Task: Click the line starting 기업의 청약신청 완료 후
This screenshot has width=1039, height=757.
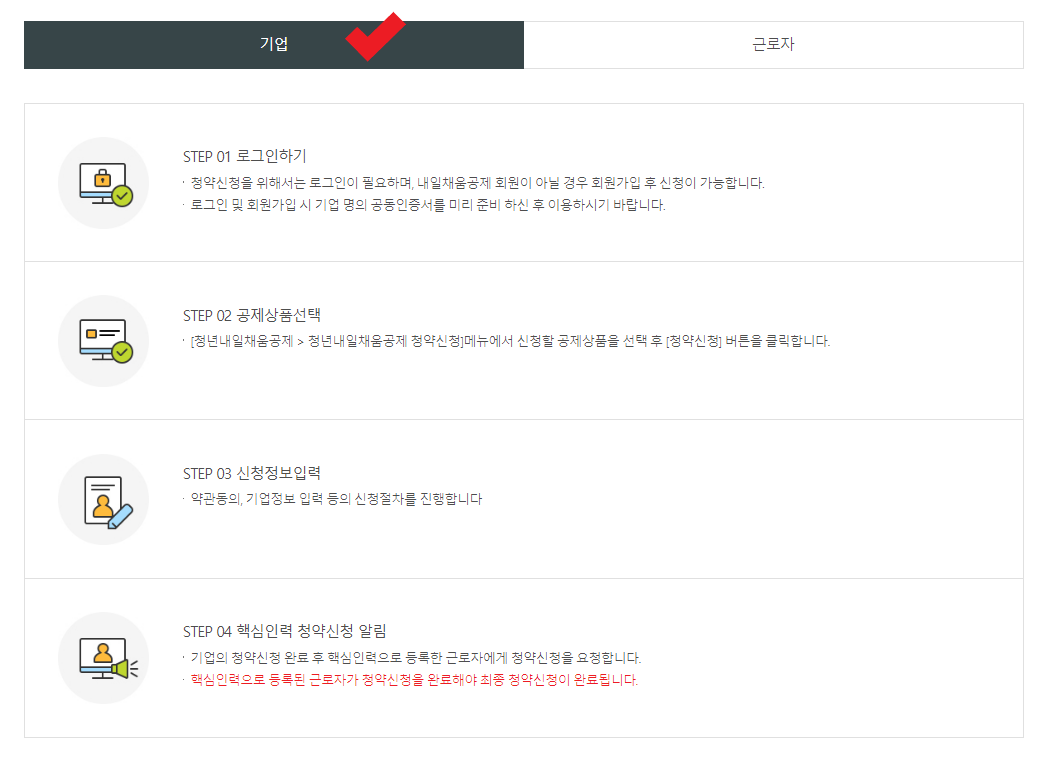Action: click(415, 658)
